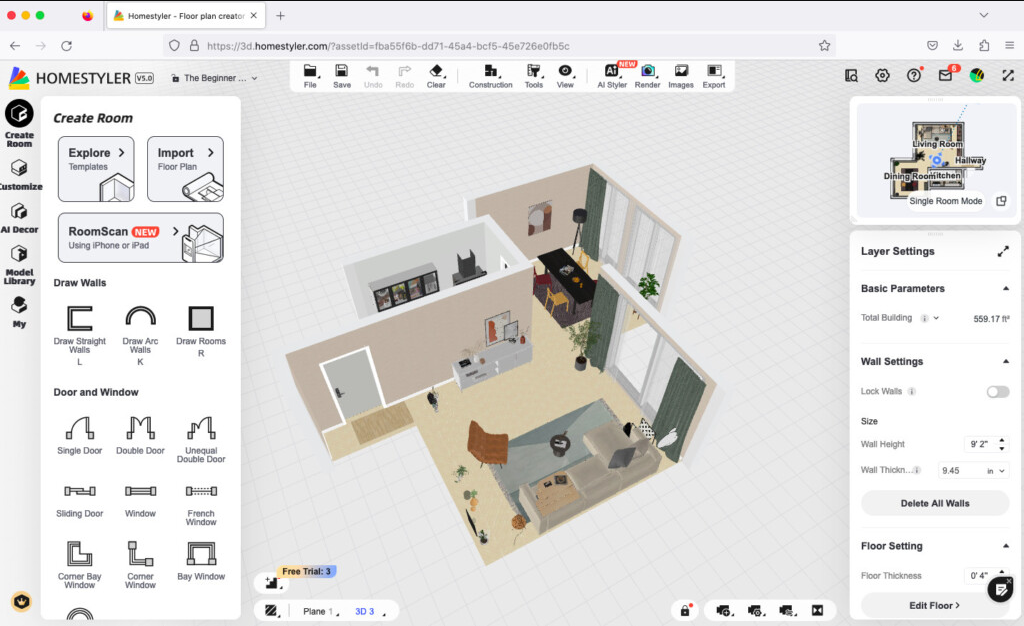Open Import Floor Plan card
Viewport: 1024px width, 626px height.
(185, 169)
